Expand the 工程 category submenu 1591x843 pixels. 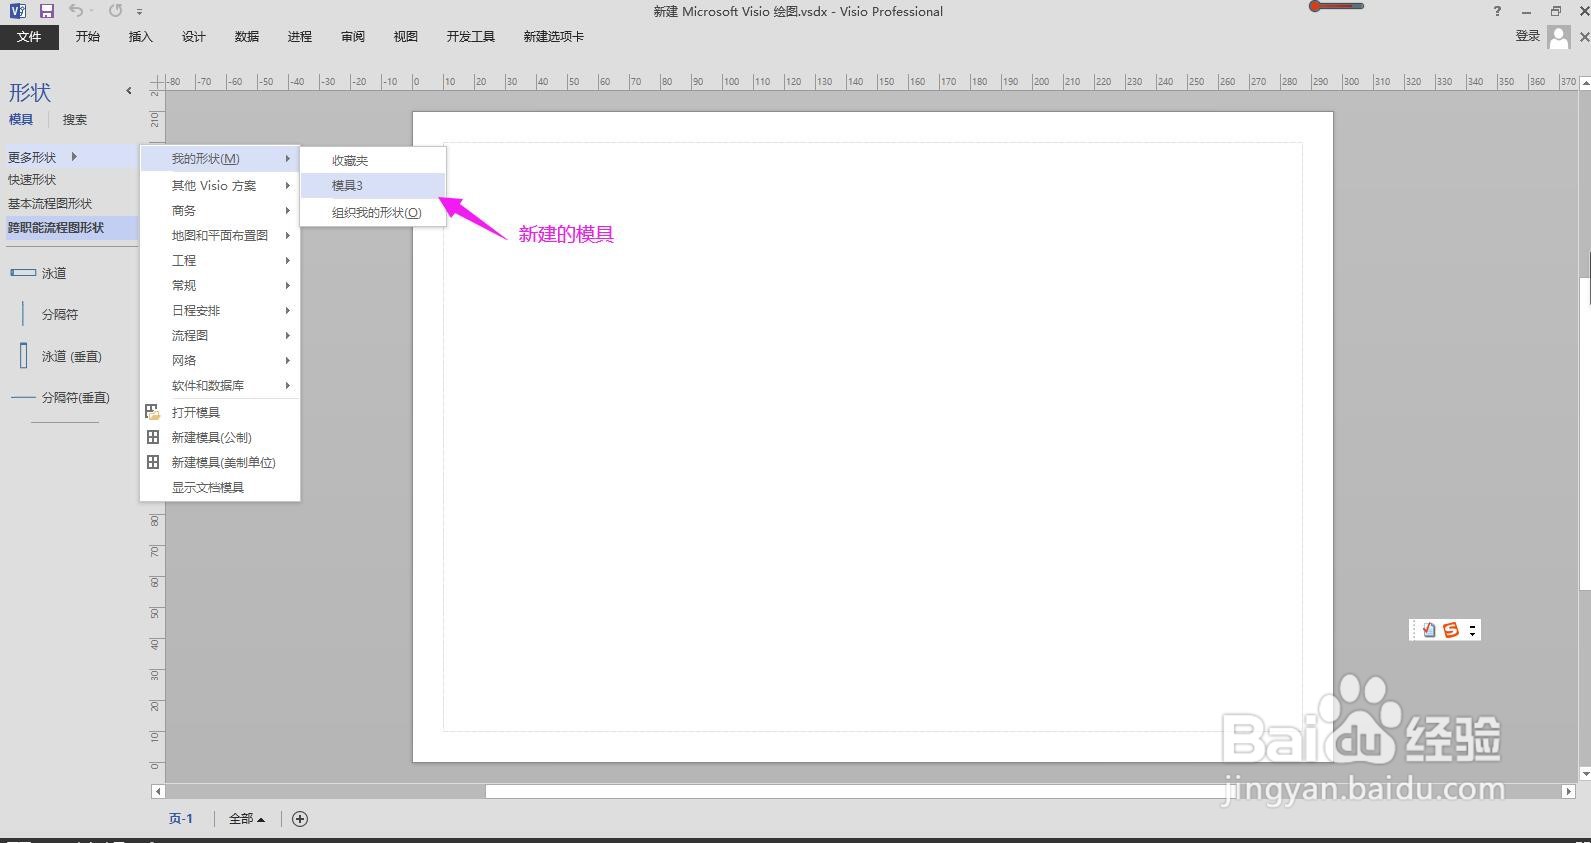pos(220,260)
